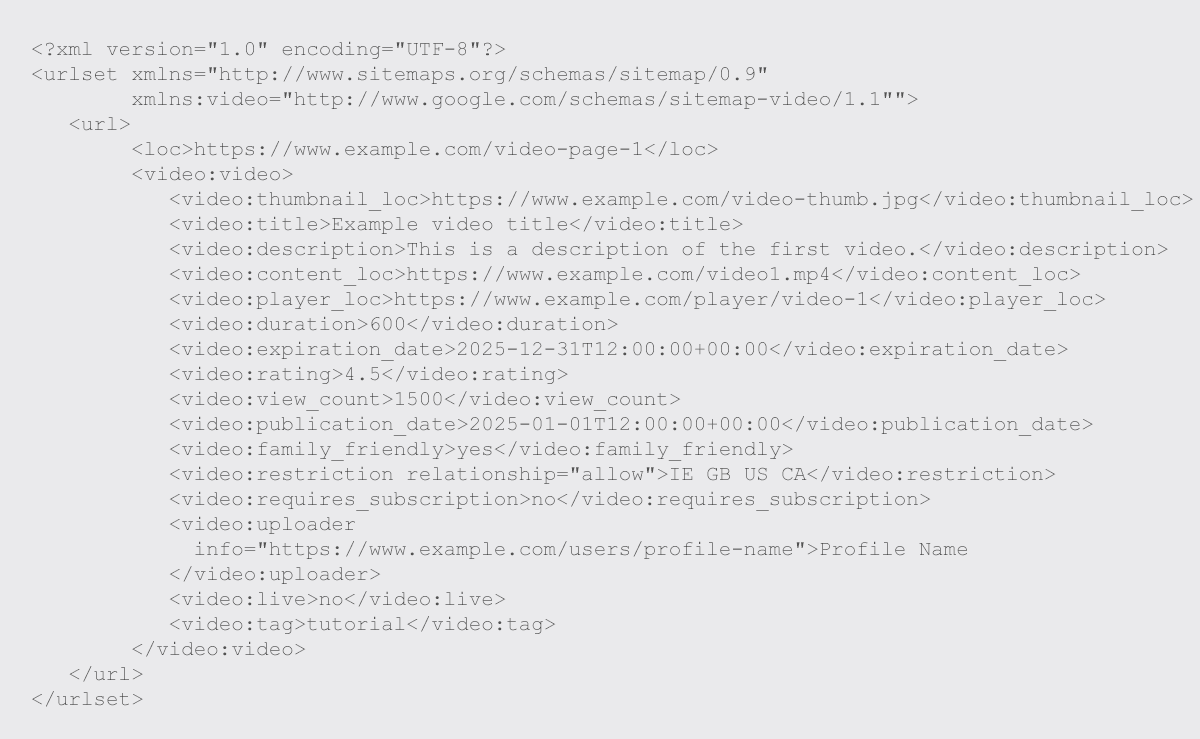The width and height of the screenshot is (1200, 739).
Task: Click the video-thumb.jpg thumbnail URL
Action: 675,200
